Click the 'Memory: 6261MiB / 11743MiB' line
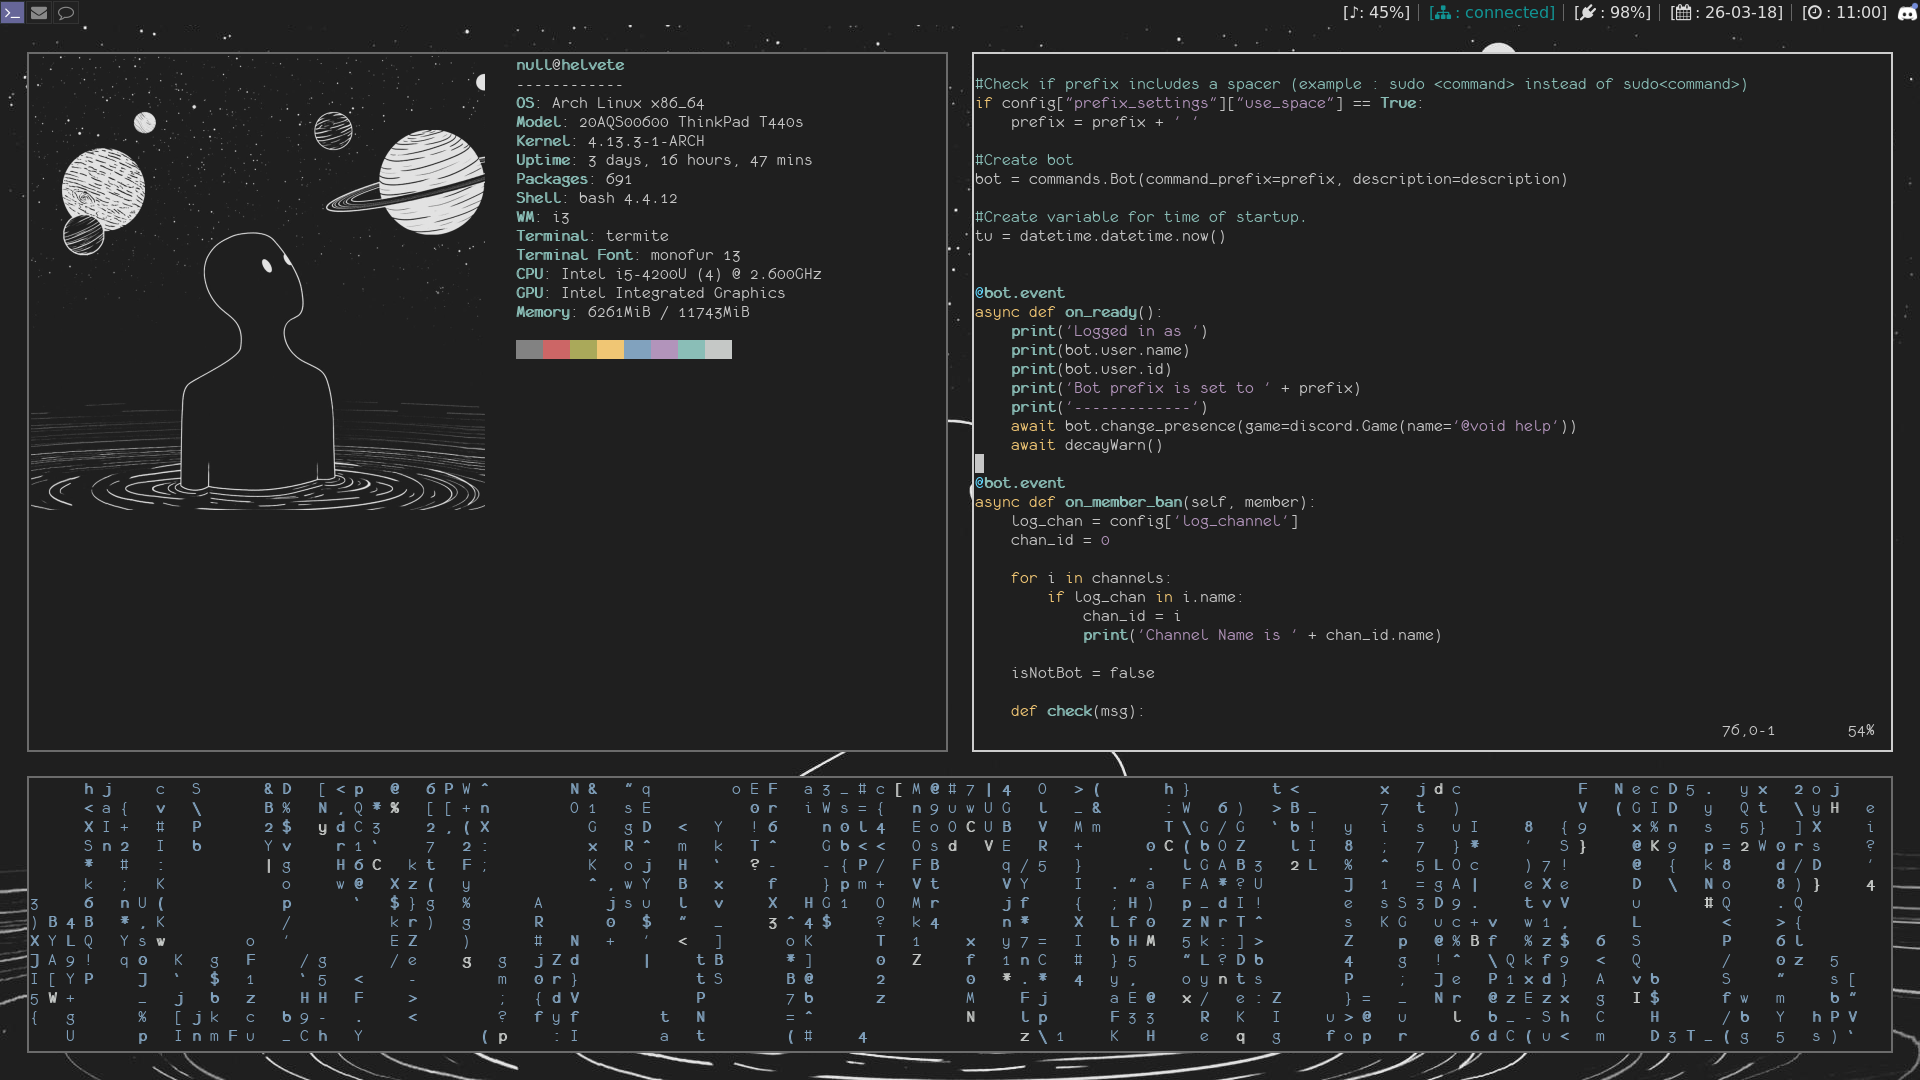 tap(633, 312)
